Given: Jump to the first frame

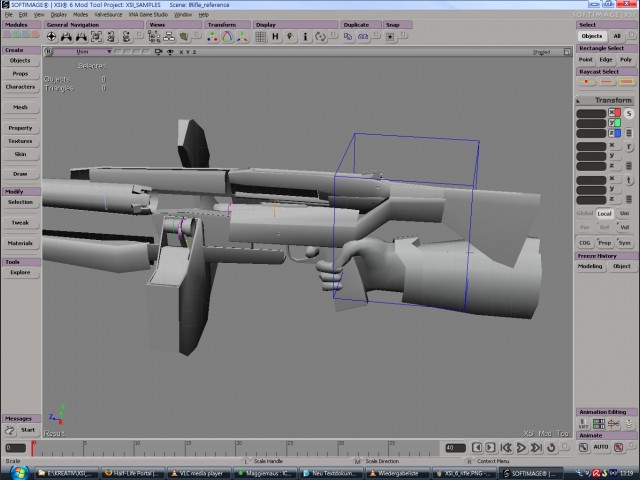Looking at the screenshot, I should (x=507, y=448).
